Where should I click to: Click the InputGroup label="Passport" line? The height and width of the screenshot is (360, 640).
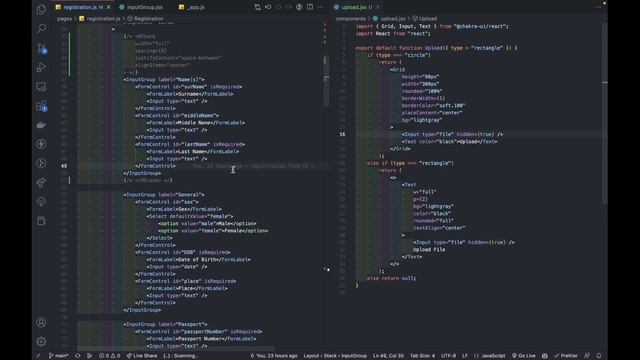point(165,324)
